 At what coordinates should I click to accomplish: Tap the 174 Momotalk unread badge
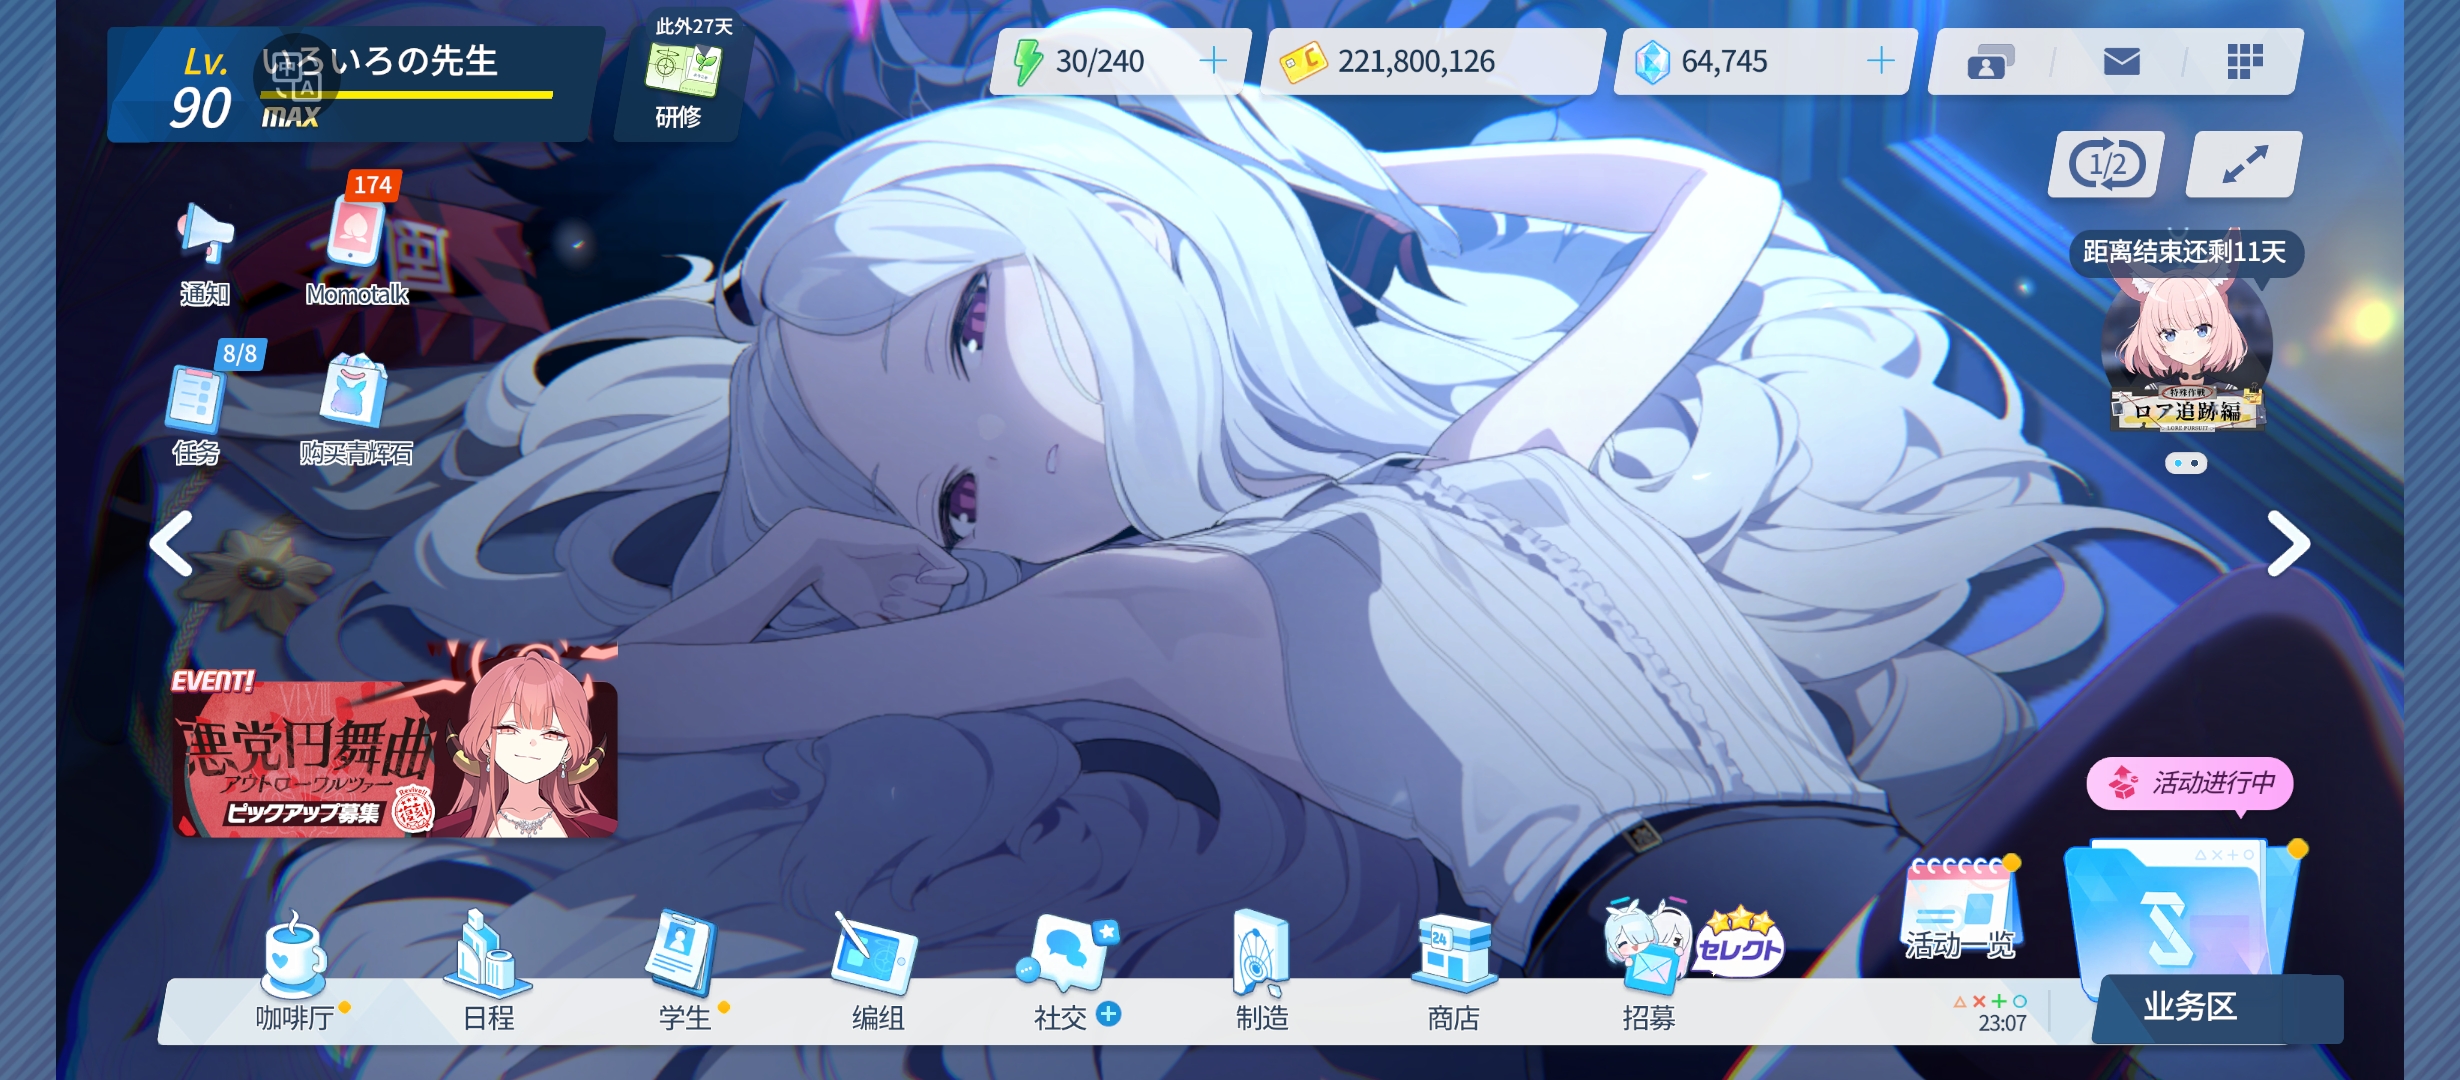[x=372, y=185]
